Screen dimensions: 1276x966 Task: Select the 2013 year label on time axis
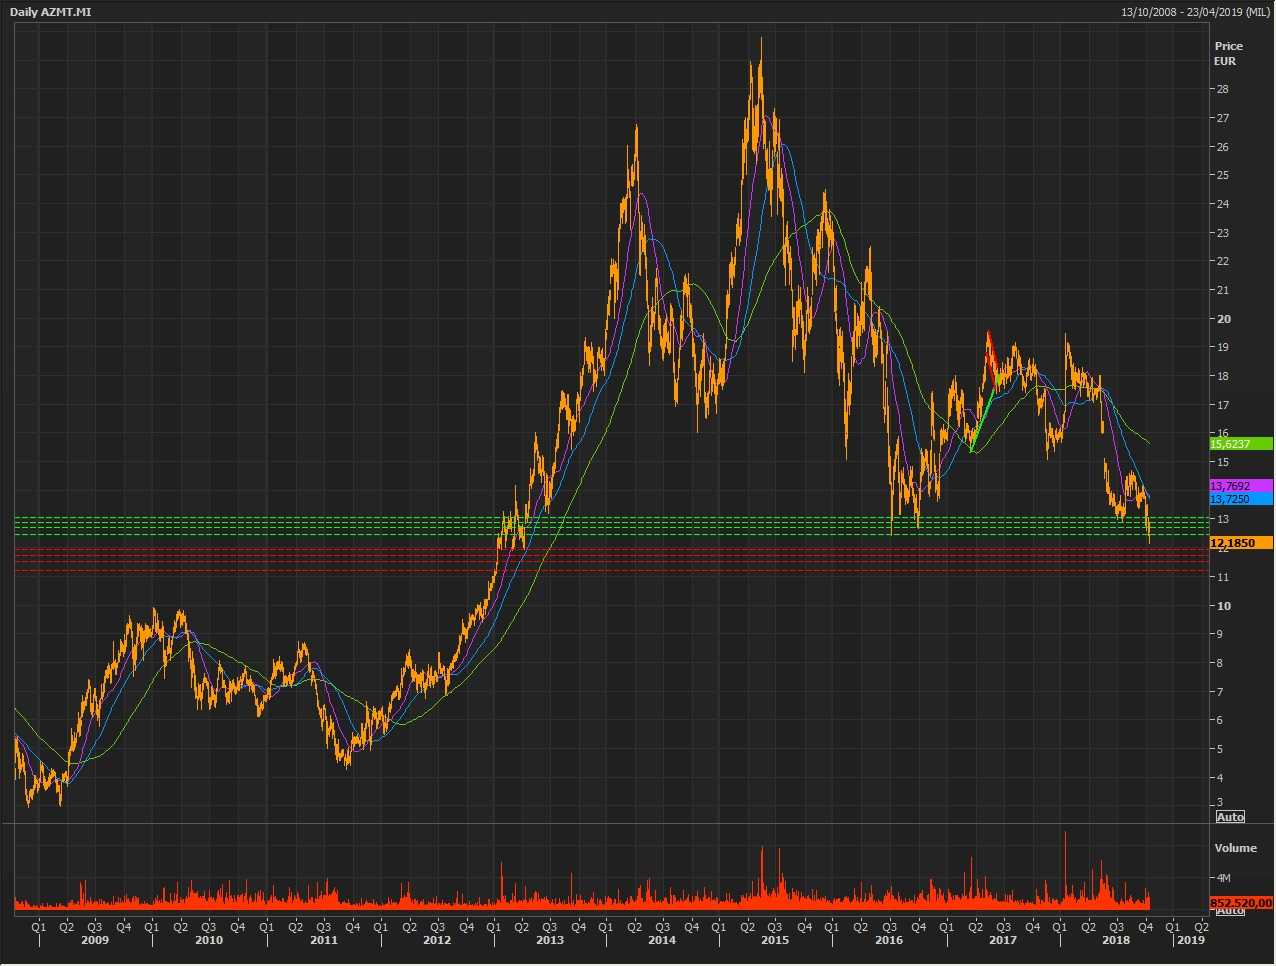tap(550, 940)
